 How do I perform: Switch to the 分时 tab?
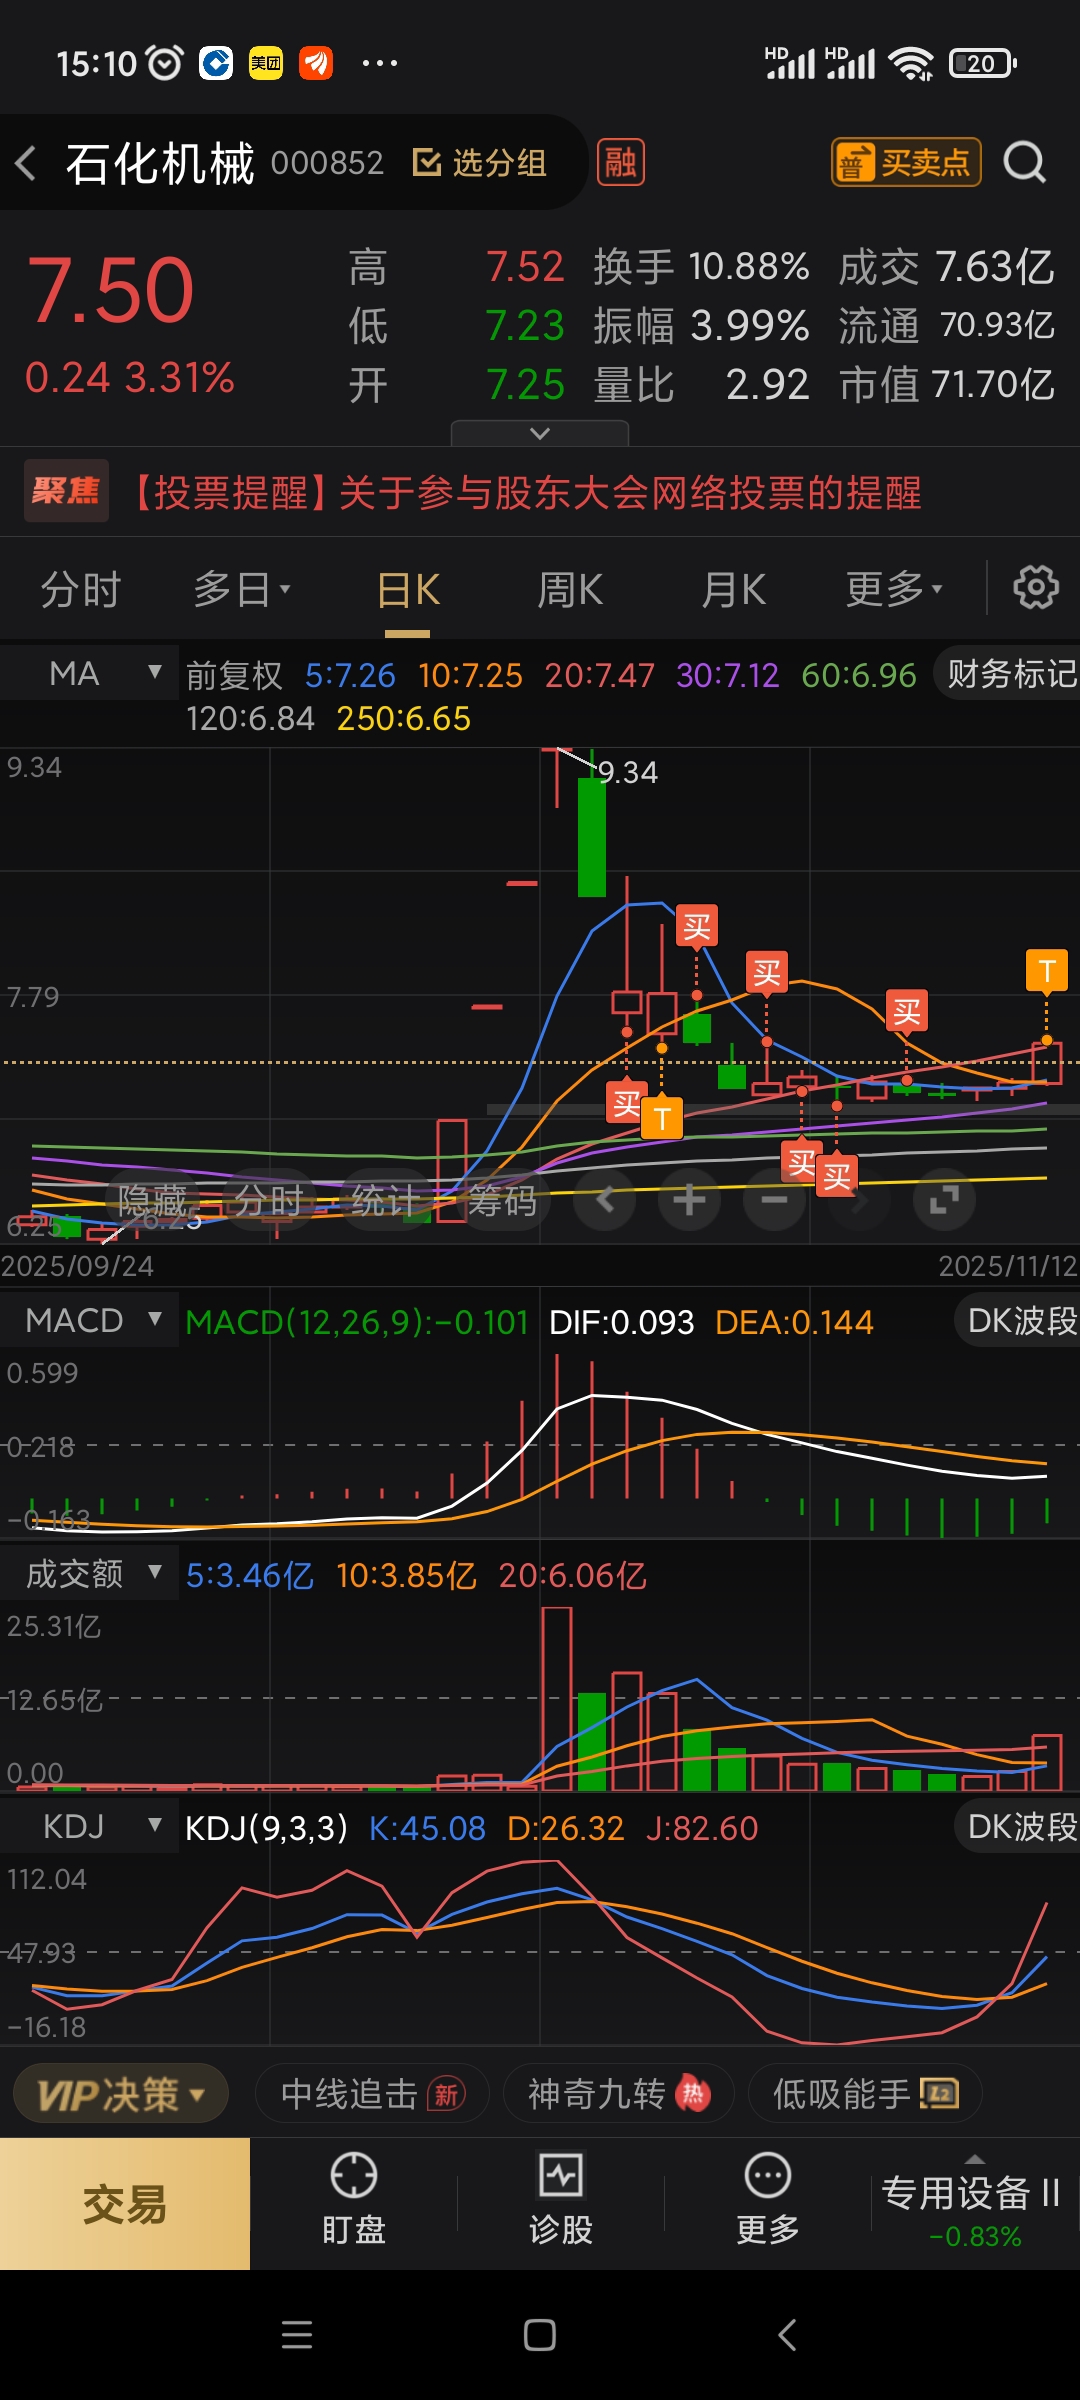coord(80,590)
